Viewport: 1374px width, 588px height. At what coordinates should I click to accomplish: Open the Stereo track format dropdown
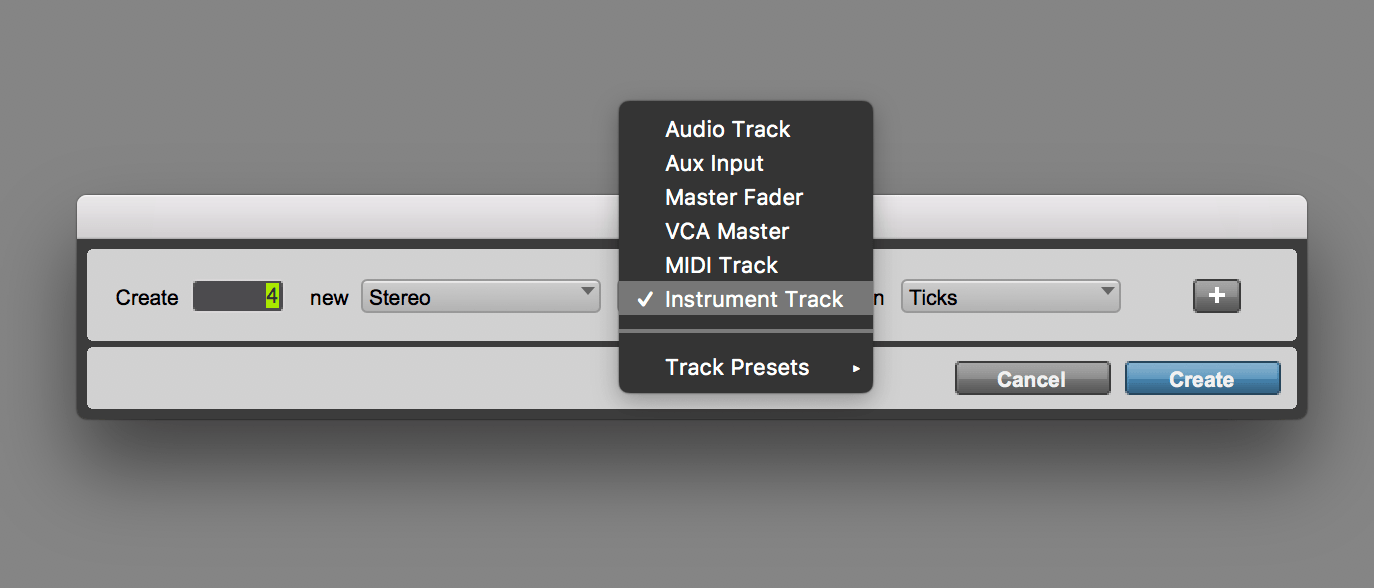click(481, 297)
